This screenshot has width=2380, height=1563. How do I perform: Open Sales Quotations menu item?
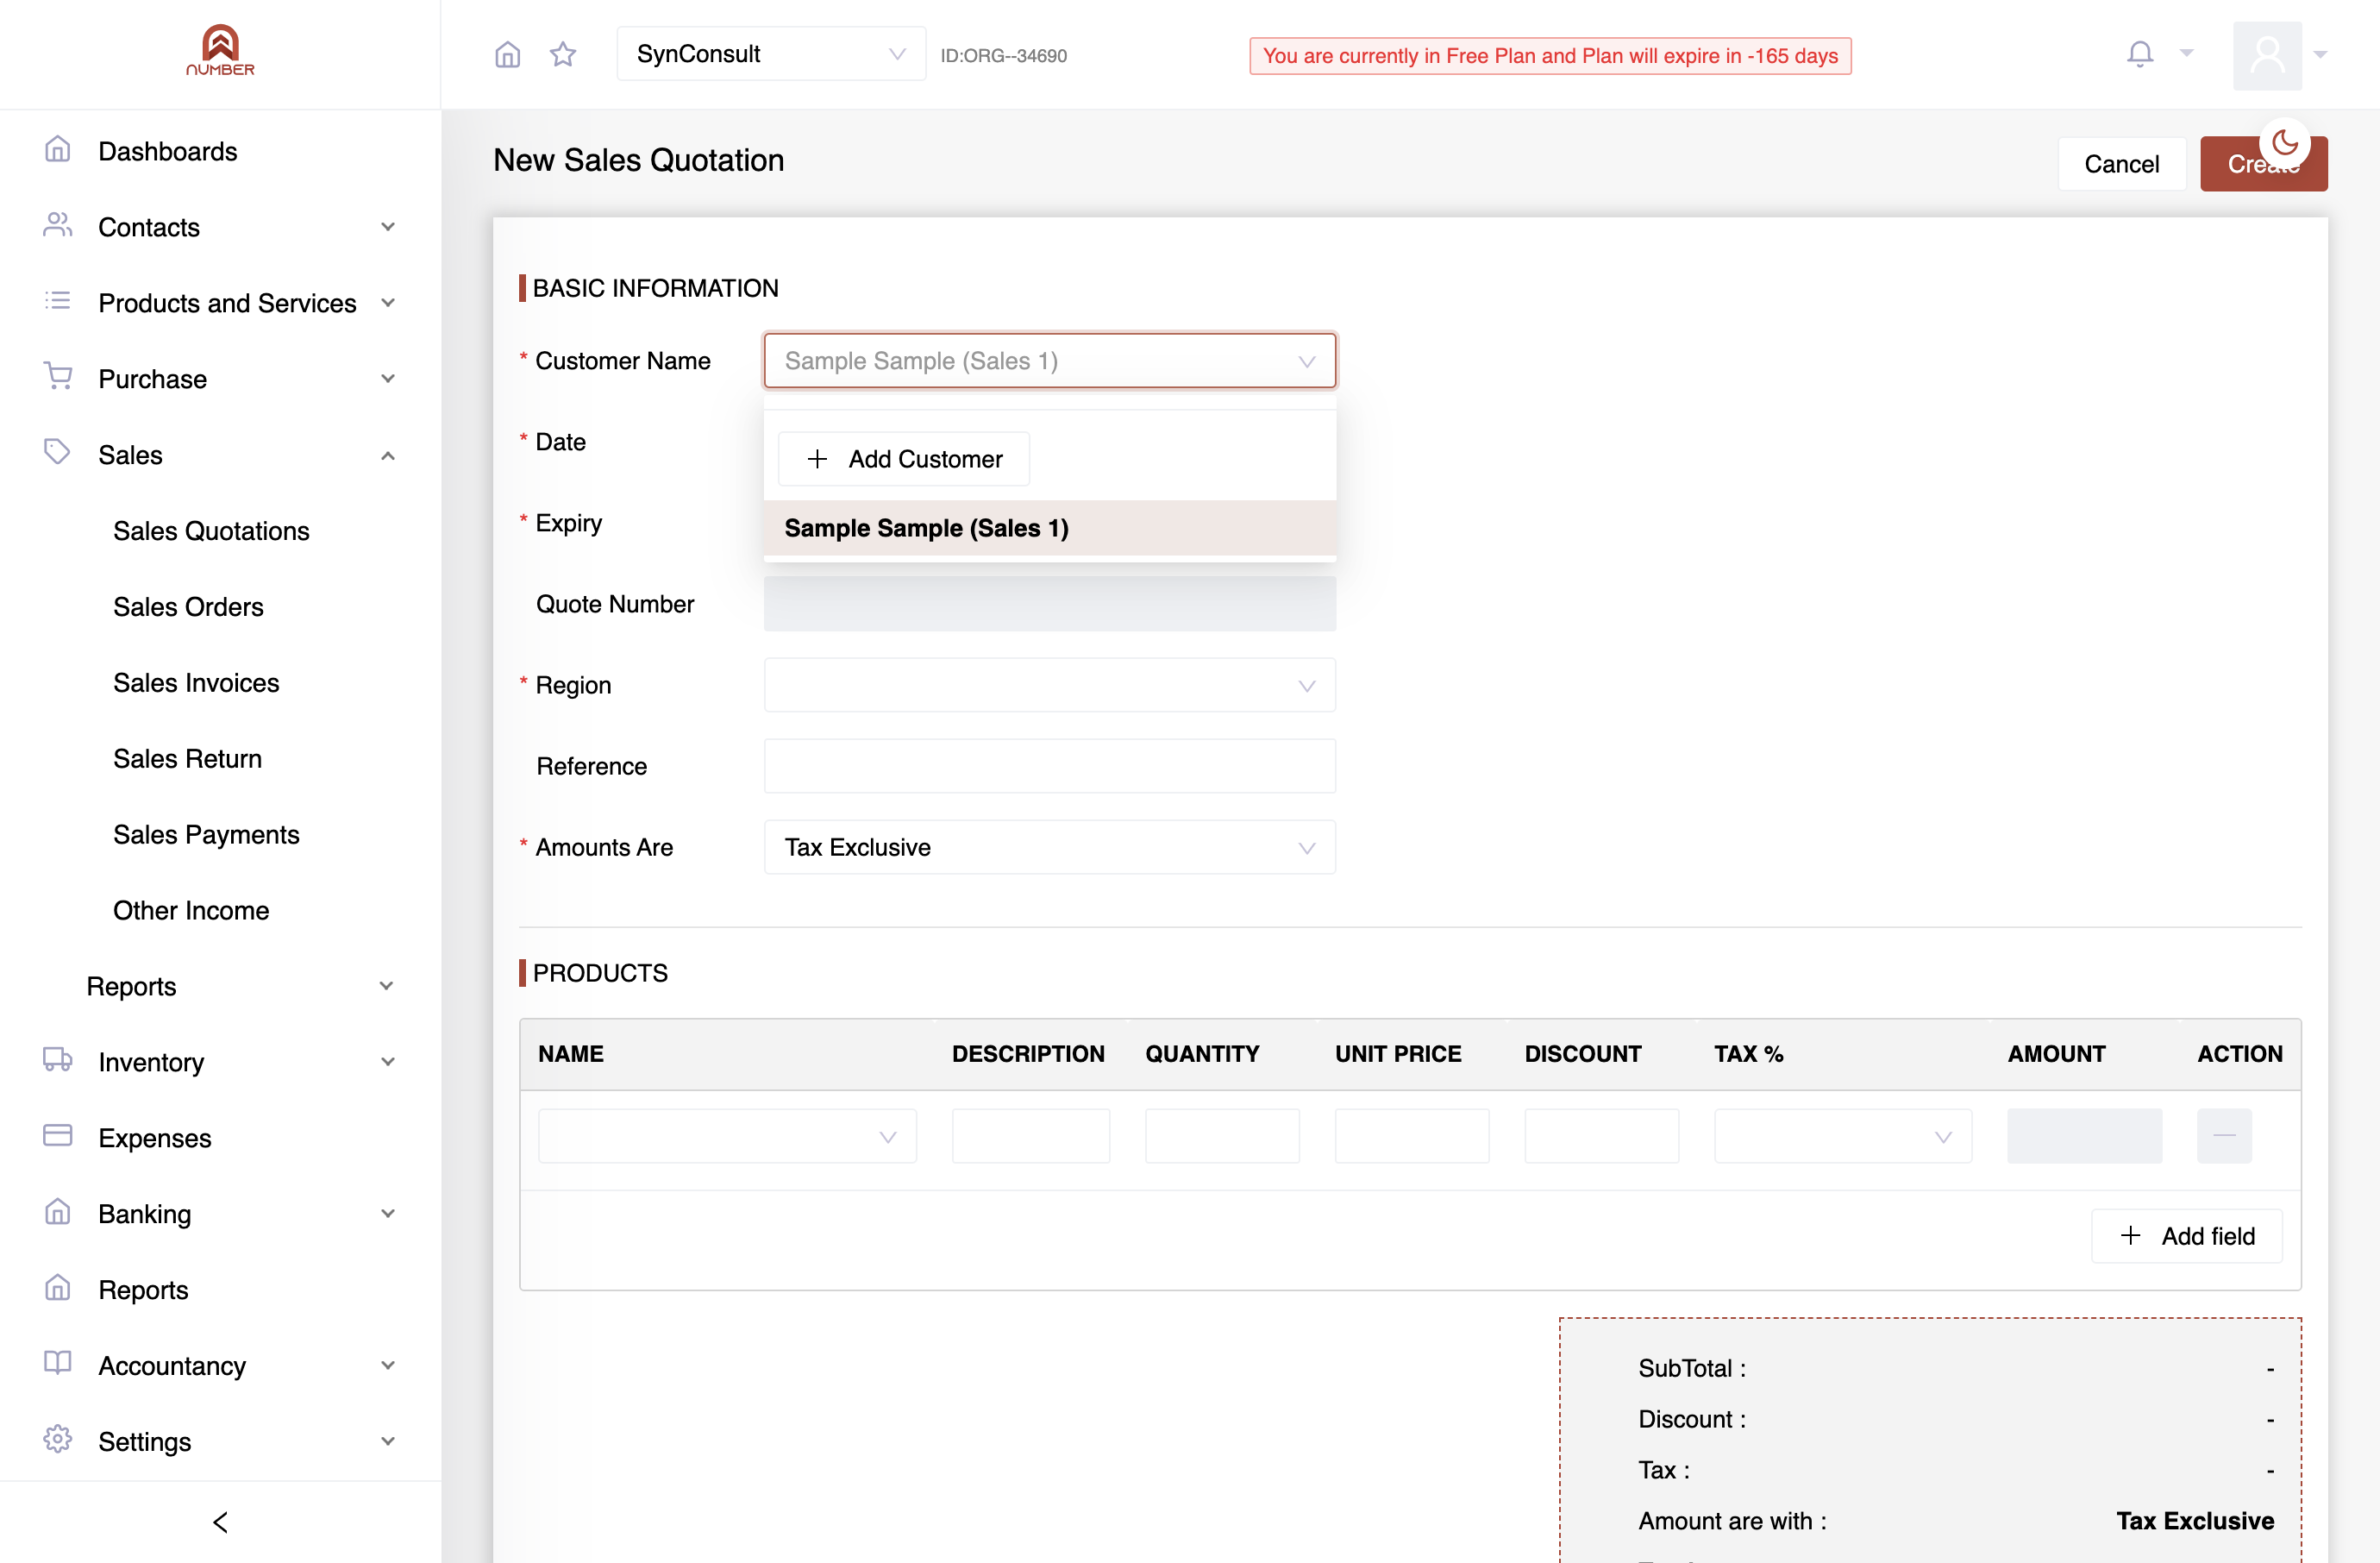pos(211,531)
